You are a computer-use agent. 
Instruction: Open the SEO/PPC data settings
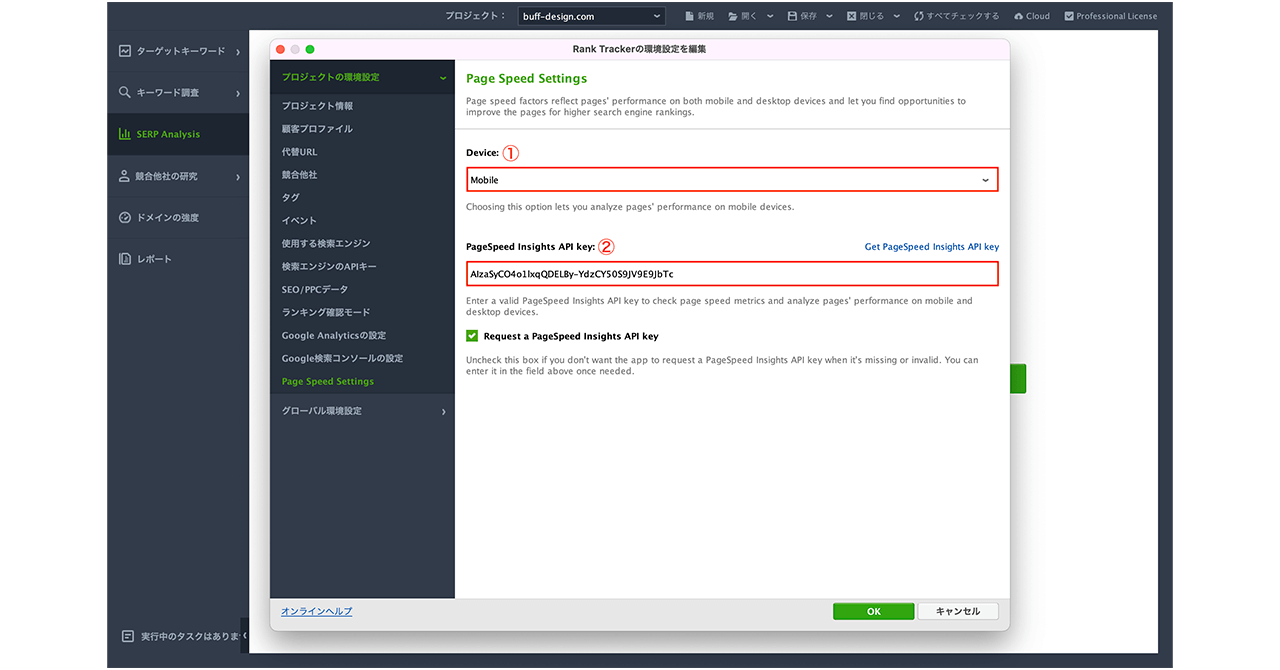[315, 289]
